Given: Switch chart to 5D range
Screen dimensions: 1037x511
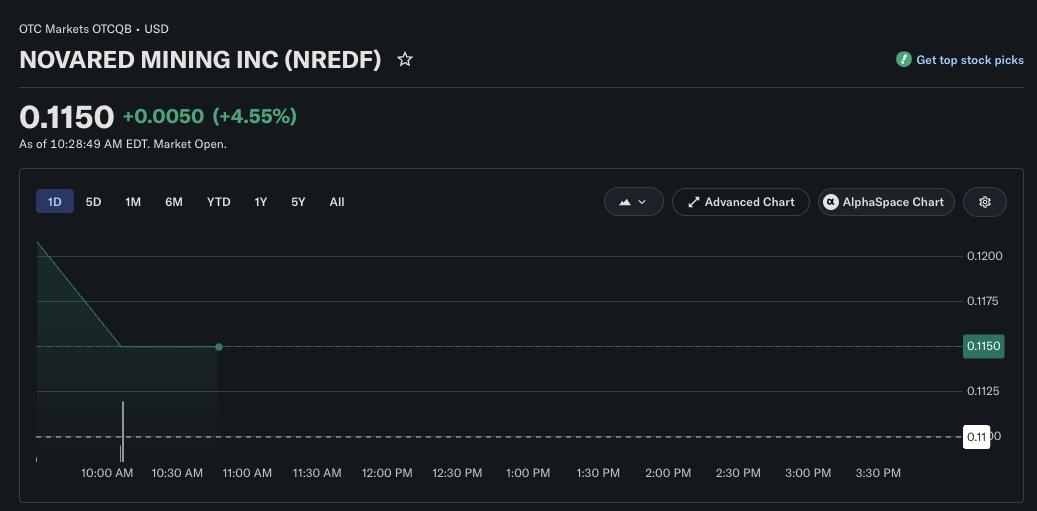Looking at the screenshot, I should point(93,202).
